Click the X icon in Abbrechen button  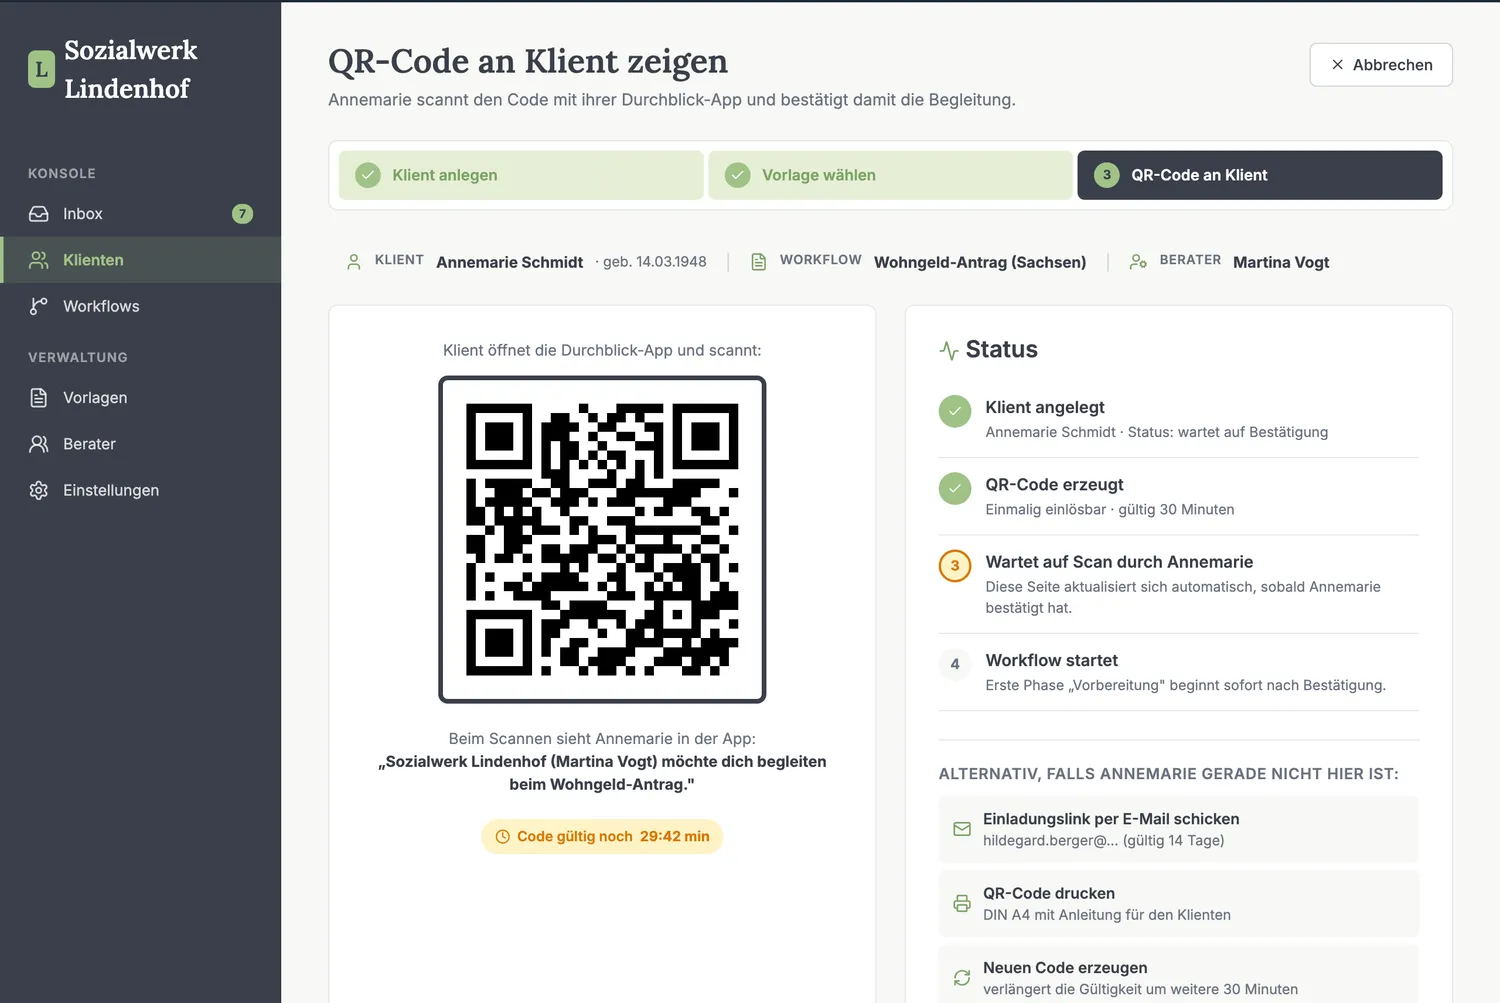coord(1337,65)
